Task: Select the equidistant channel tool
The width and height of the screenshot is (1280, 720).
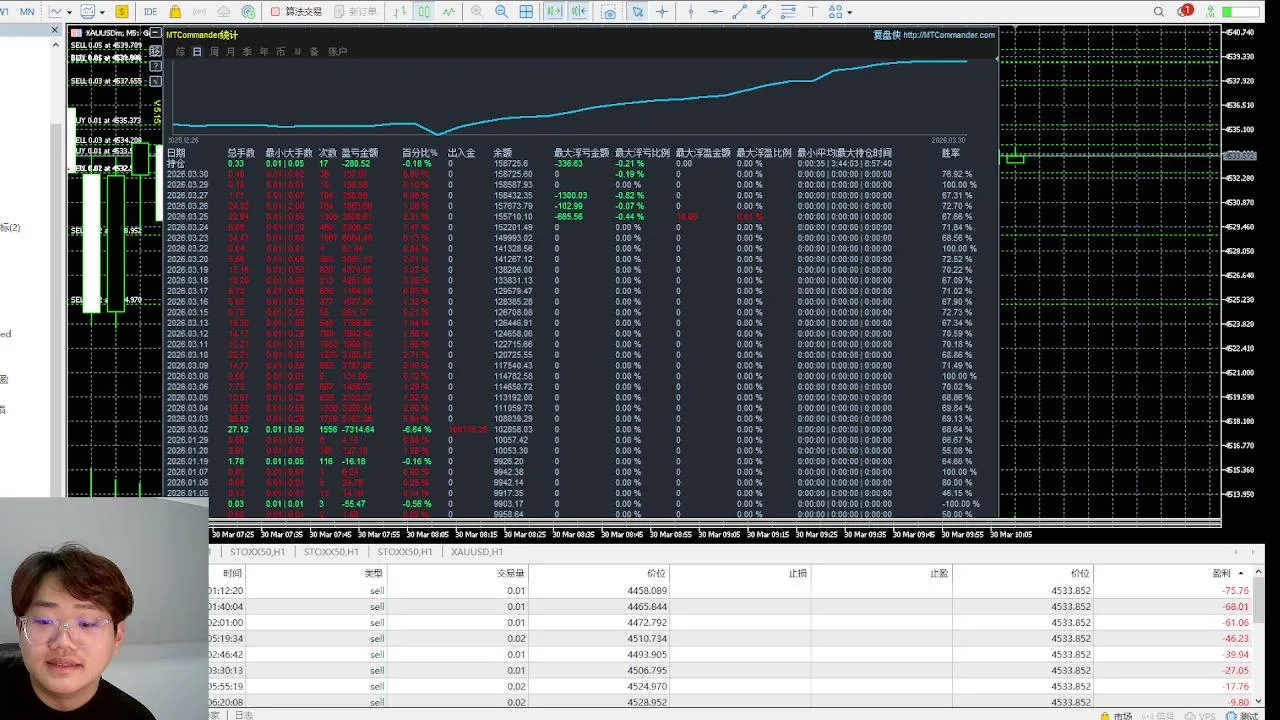Action: point(764,12)
